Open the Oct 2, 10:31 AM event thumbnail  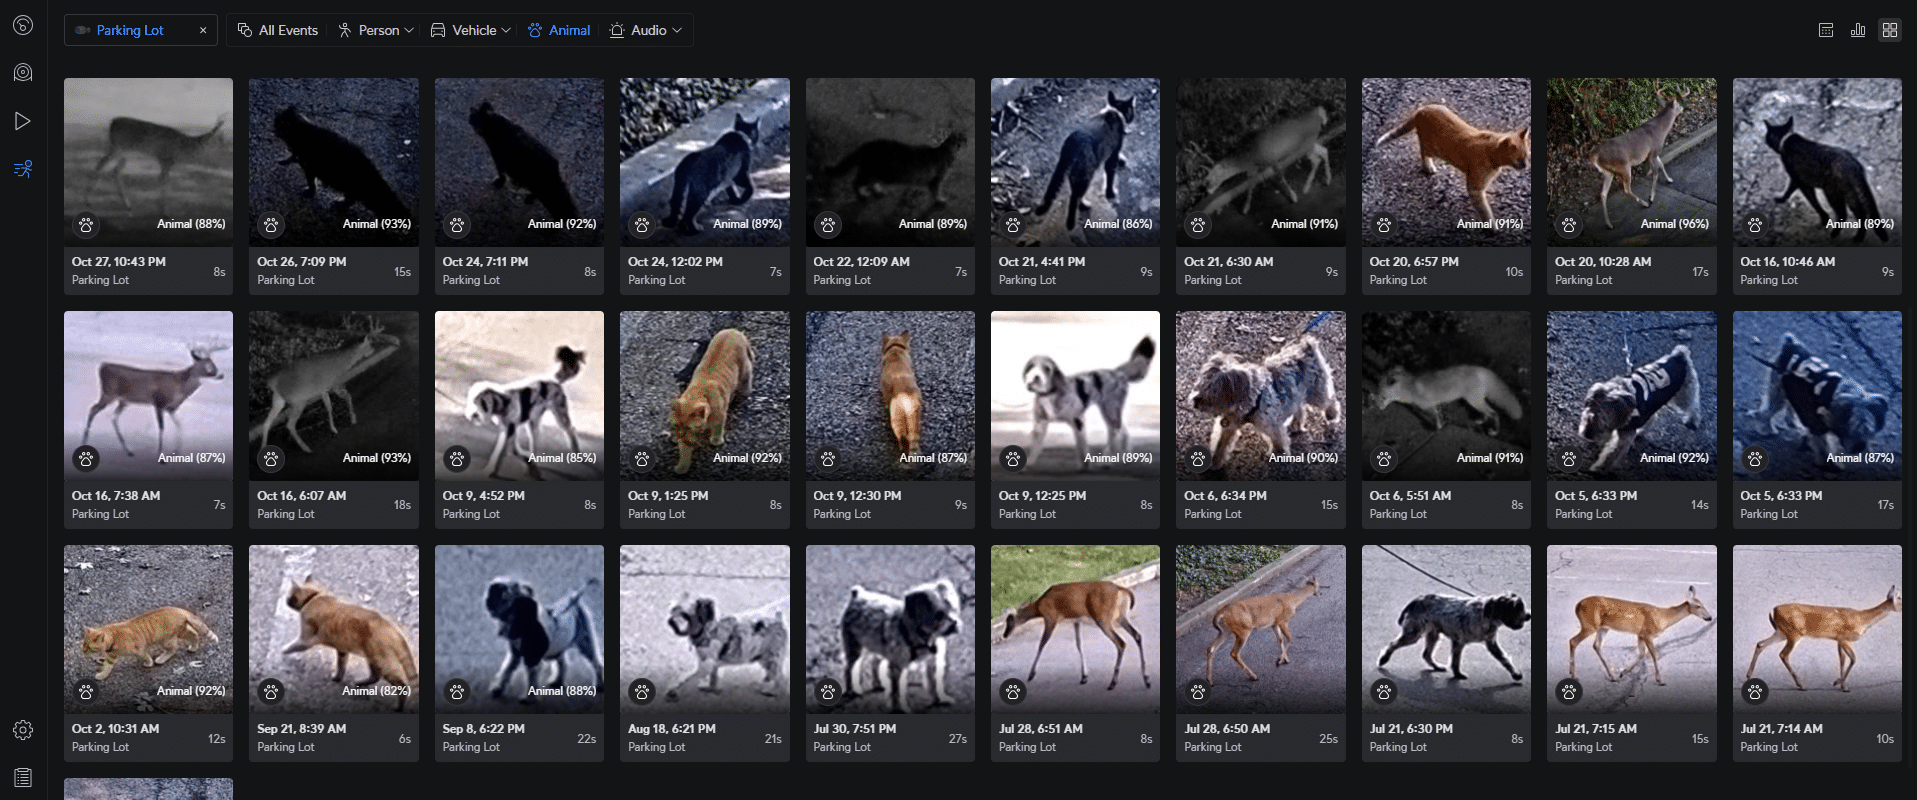[148, 629]
